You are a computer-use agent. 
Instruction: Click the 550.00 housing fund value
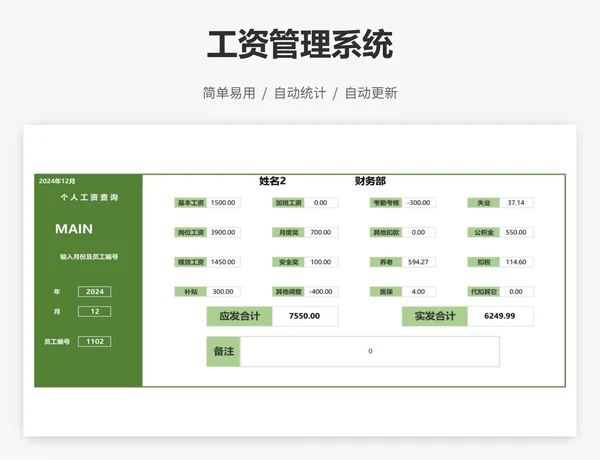(x=516, y=232)
